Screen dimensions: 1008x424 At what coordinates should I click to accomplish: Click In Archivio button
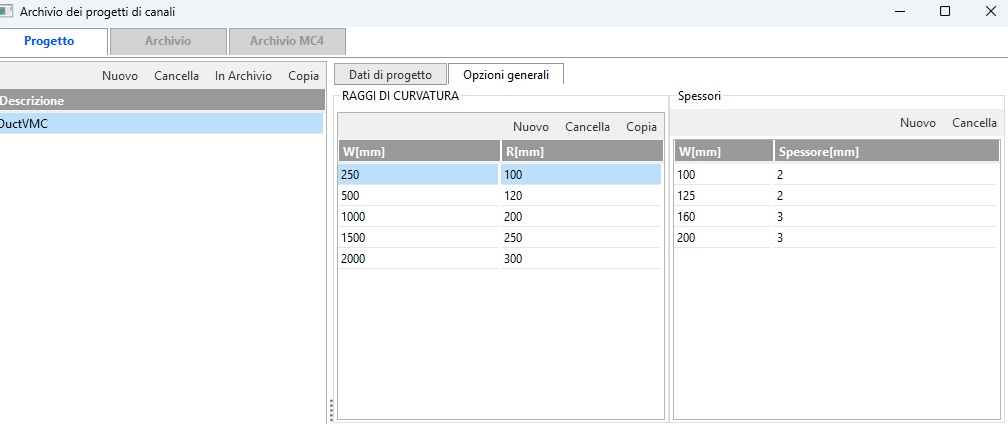tap(243, 76)
